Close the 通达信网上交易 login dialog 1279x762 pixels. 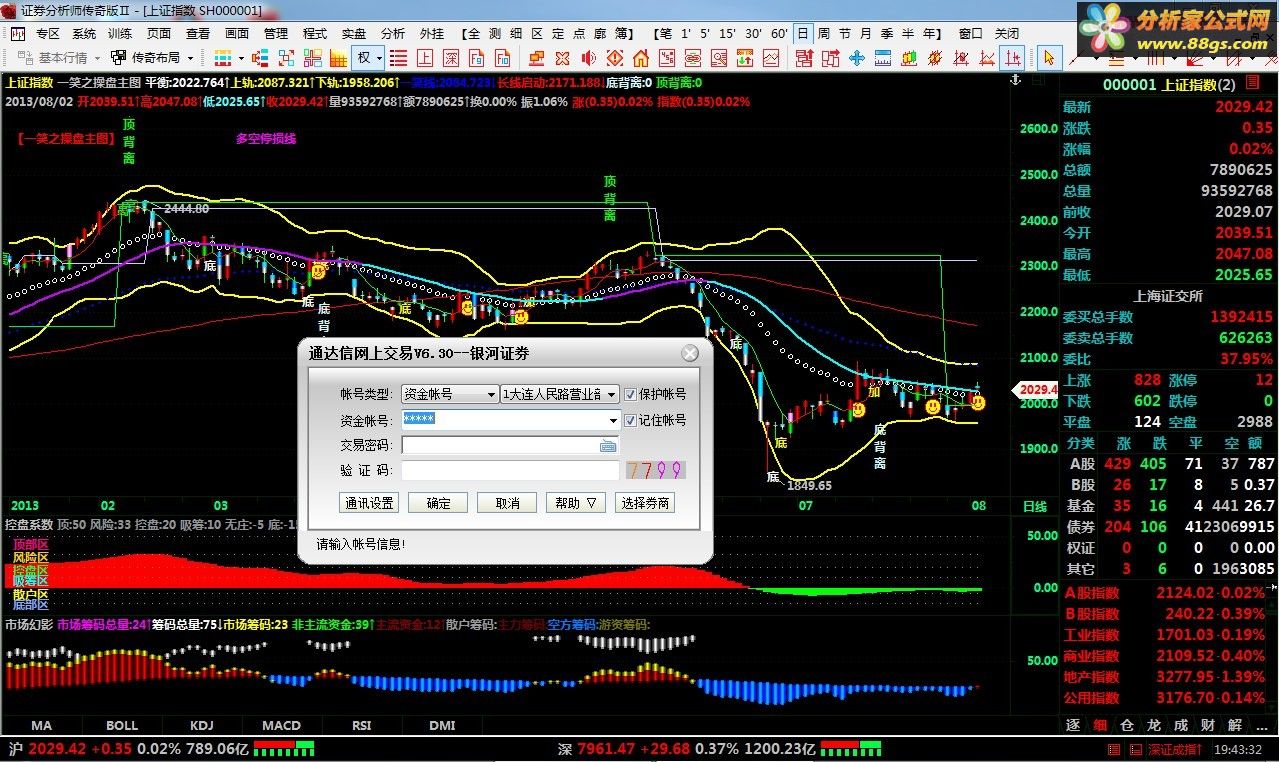point(690,353)
